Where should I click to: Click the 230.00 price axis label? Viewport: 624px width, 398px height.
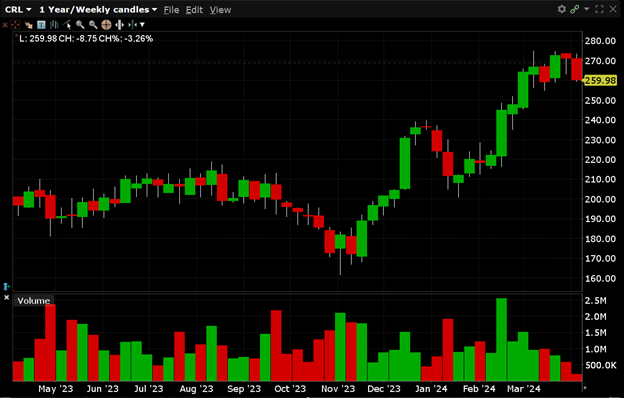pos(600,140)
